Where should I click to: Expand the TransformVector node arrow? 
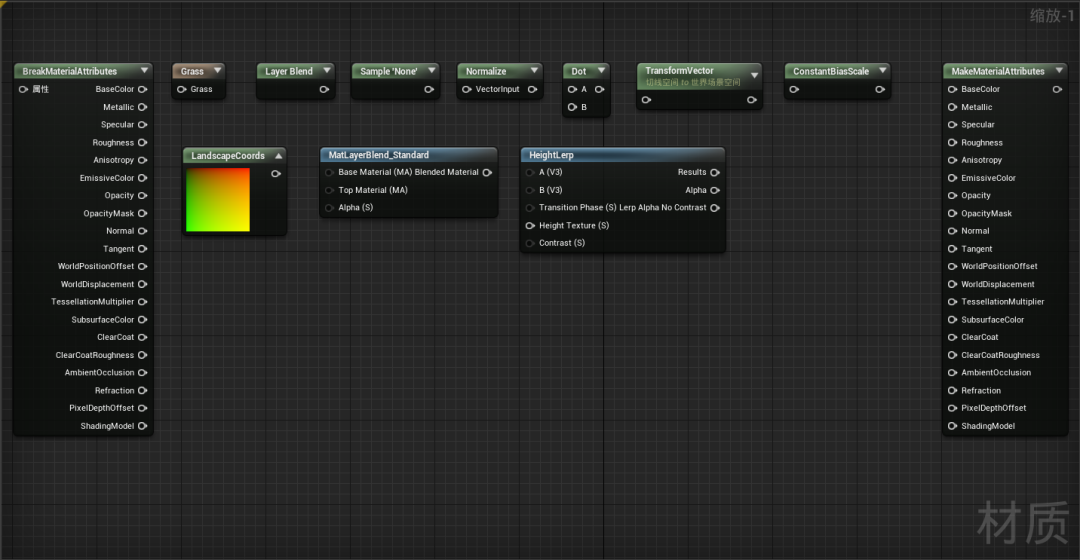[754, 75]
